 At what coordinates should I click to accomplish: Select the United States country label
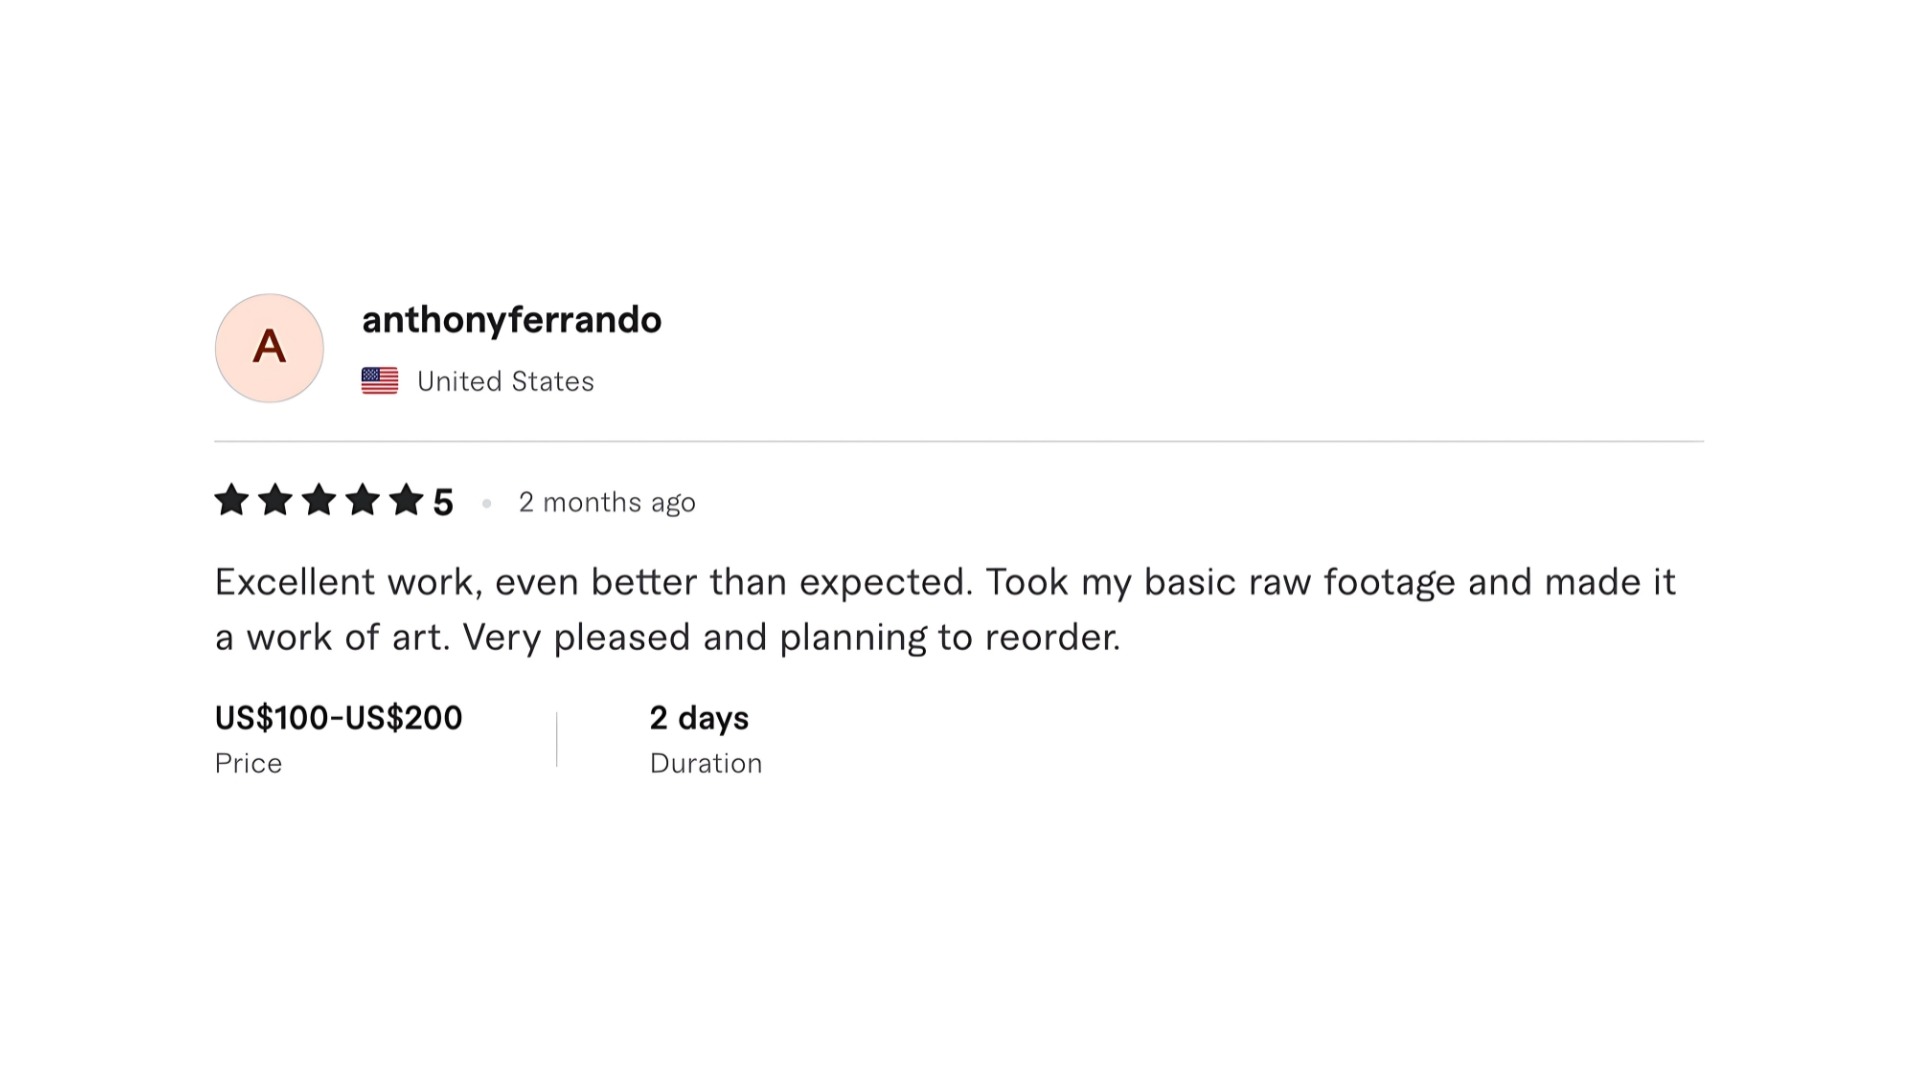click(505, 381)
